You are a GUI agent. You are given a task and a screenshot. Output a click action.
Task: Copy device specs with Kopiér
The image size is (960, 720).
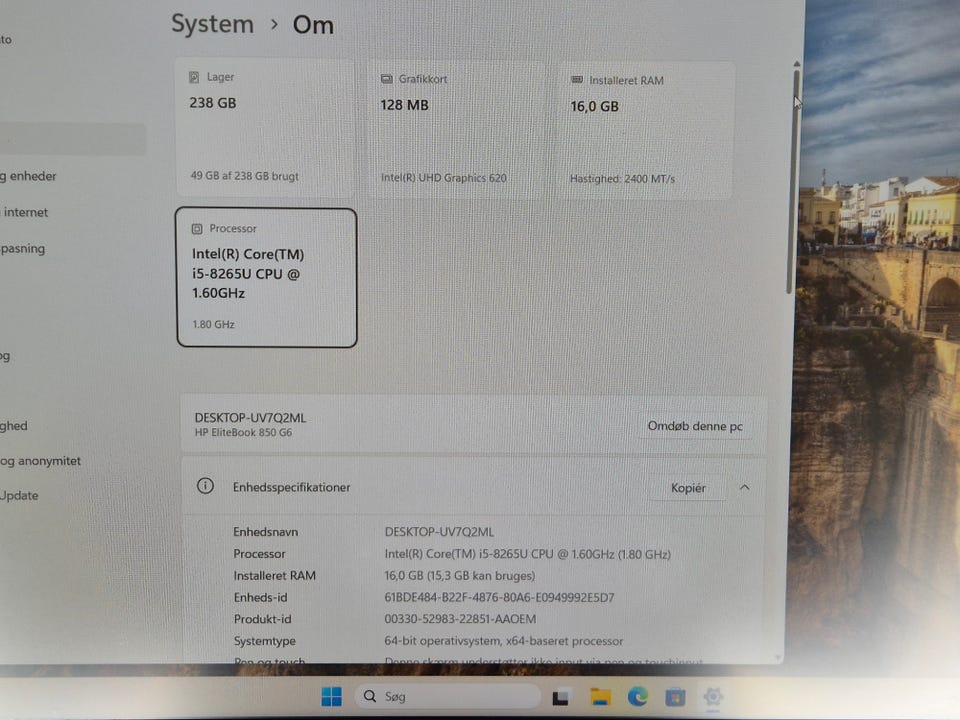click(x=688, y=488)
